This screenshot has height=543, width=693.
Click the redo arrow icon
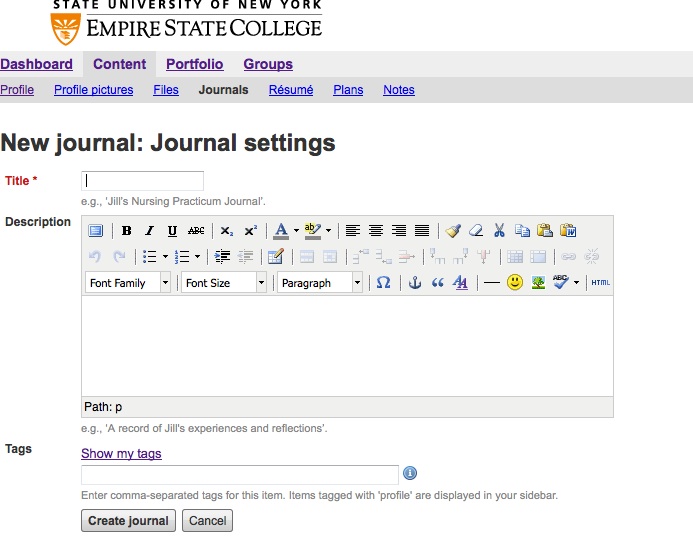(x=119, y=256)
